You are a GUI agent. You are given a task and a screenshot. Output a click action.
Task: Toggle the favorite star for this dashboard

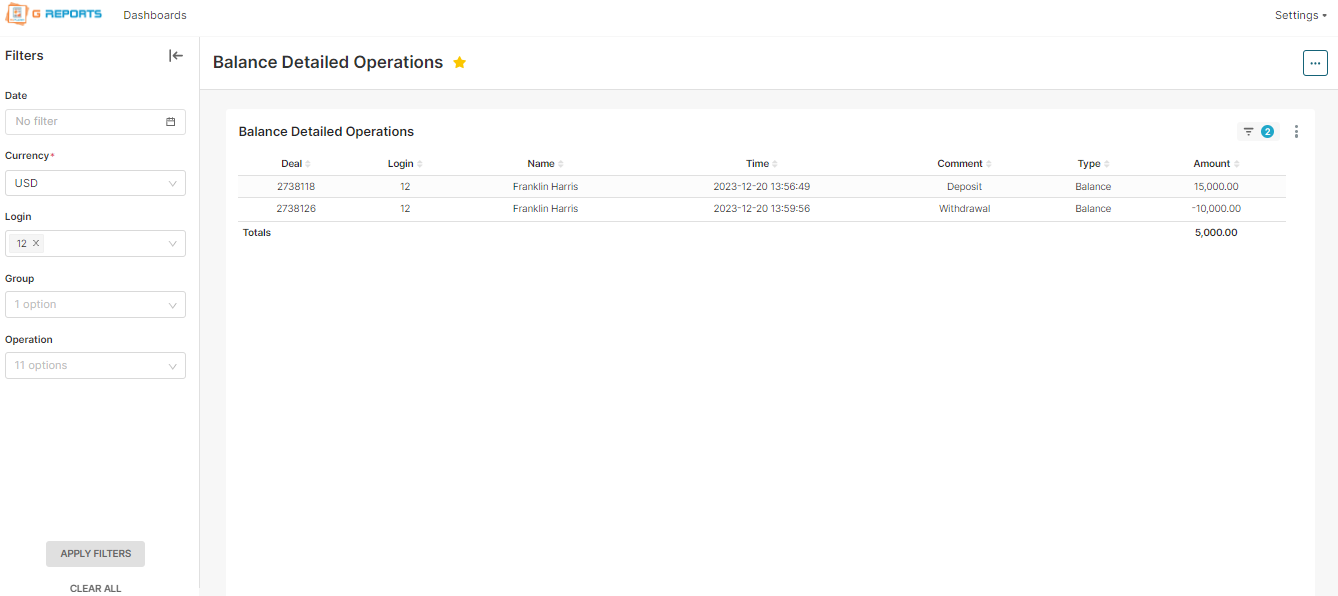click(x=460, y=62)
